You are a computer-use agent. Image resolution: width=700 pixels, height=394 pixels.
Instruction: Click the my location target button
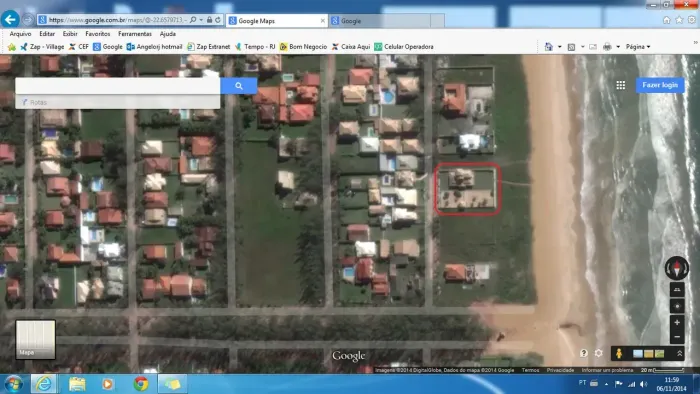[677, 307]
